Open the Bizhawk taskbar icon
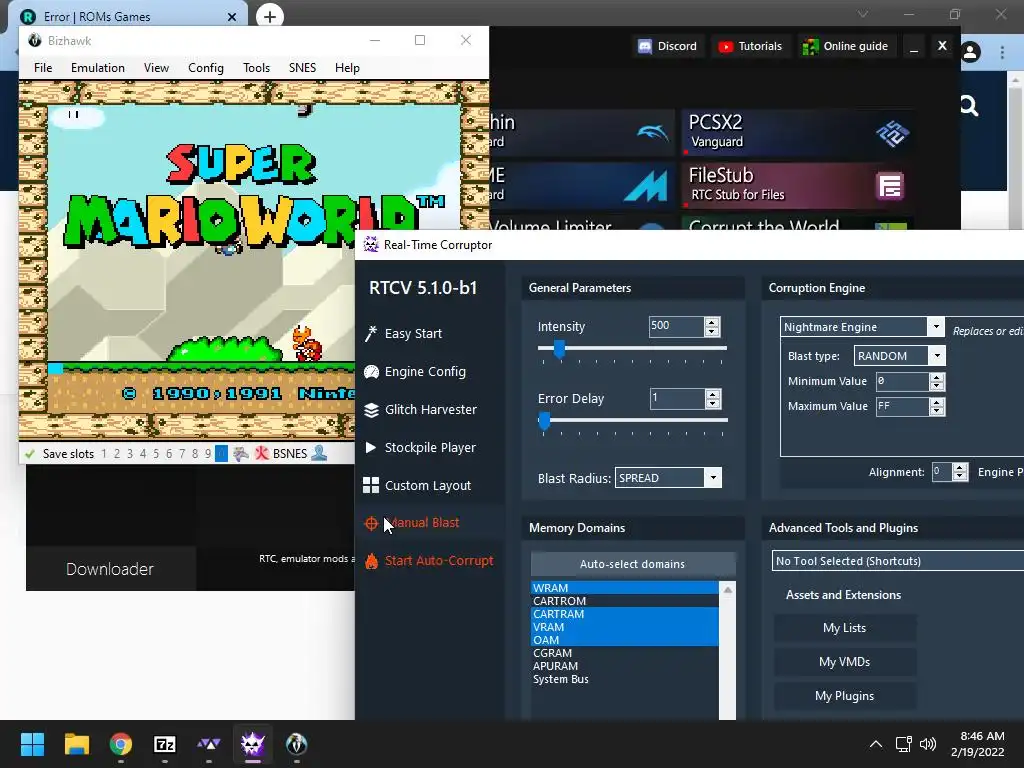1024x768 pixels. pos(296,744)
